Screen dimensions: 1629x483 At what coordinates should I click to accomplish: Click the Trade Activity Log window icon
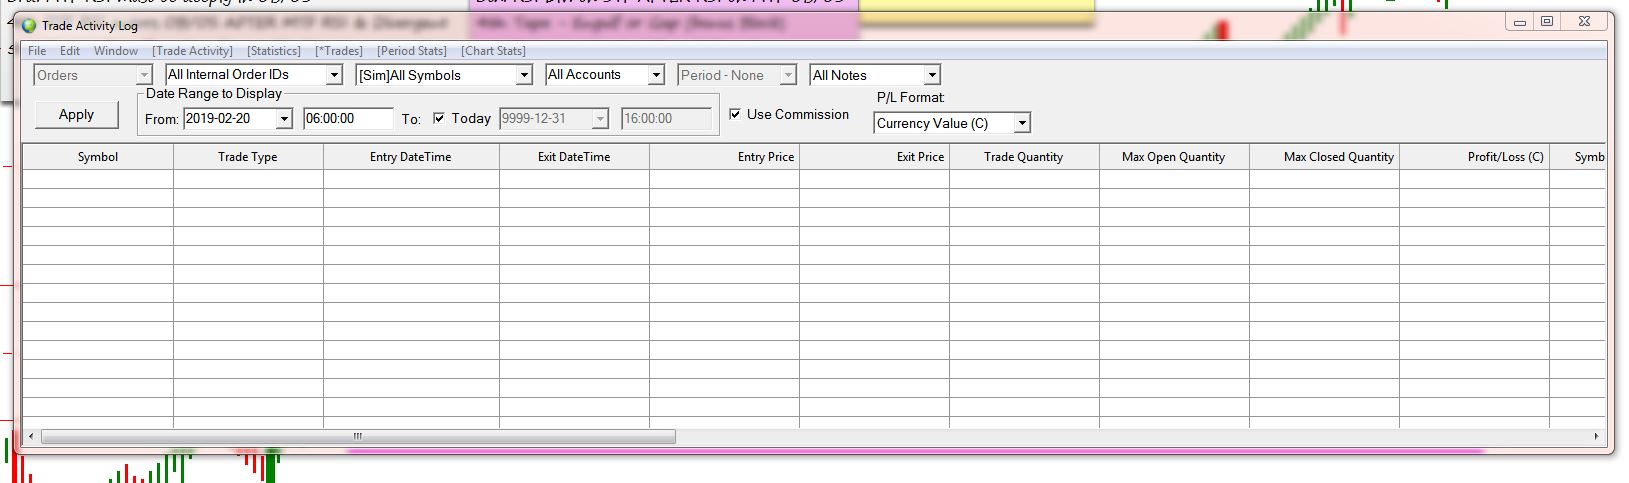point(29,26)
